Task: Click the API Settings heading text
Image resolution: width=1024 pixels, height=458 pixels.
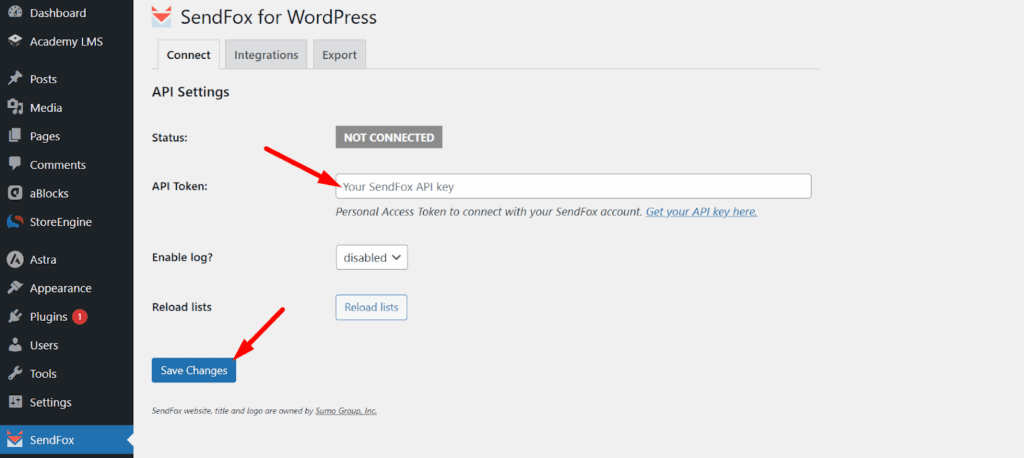Action: pyautogui.click(x=191, y=92)
